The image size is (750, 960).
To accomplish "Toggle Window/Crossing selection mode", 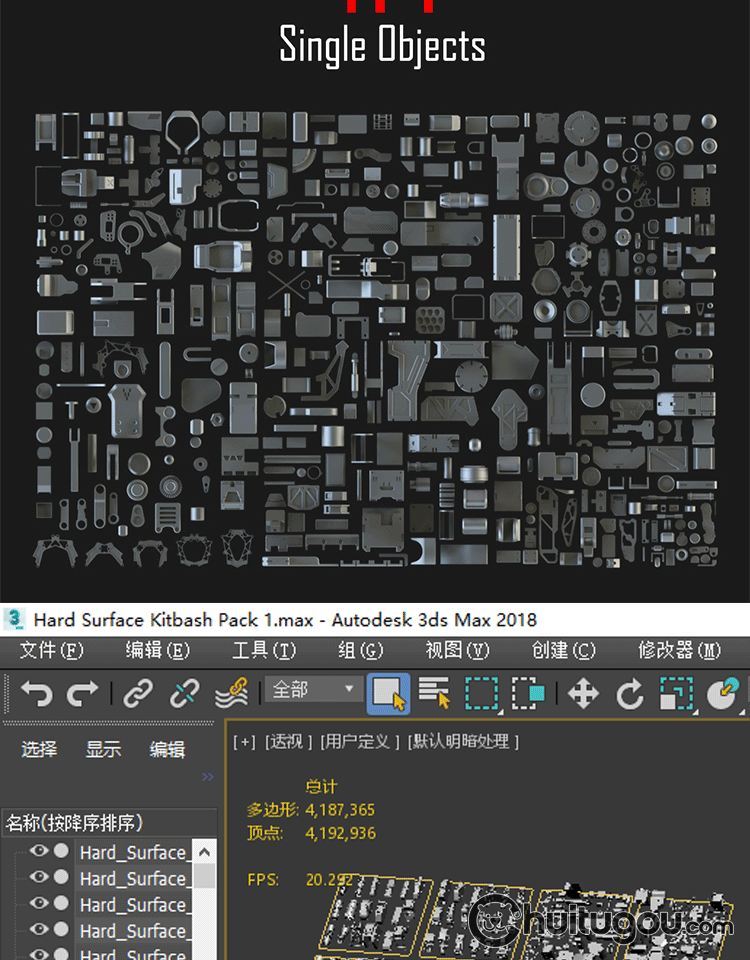I will point(528,694).
